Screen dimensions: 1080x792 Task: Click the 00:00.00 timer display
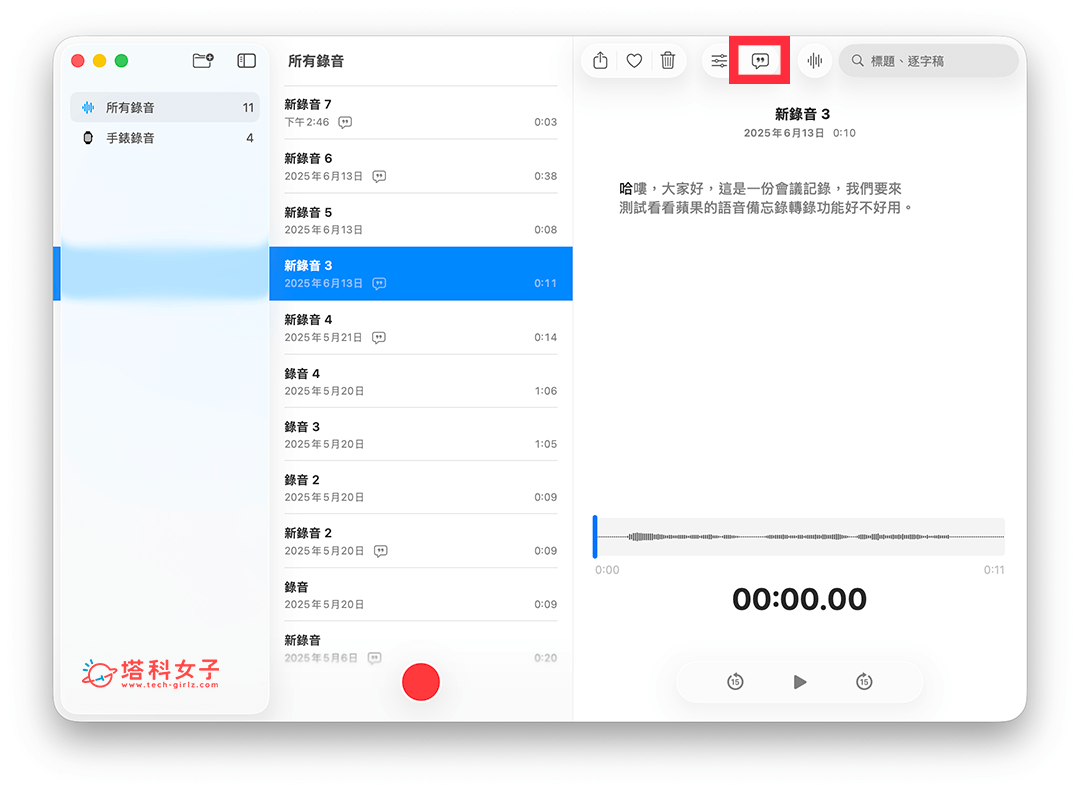(x=799, y=598)
